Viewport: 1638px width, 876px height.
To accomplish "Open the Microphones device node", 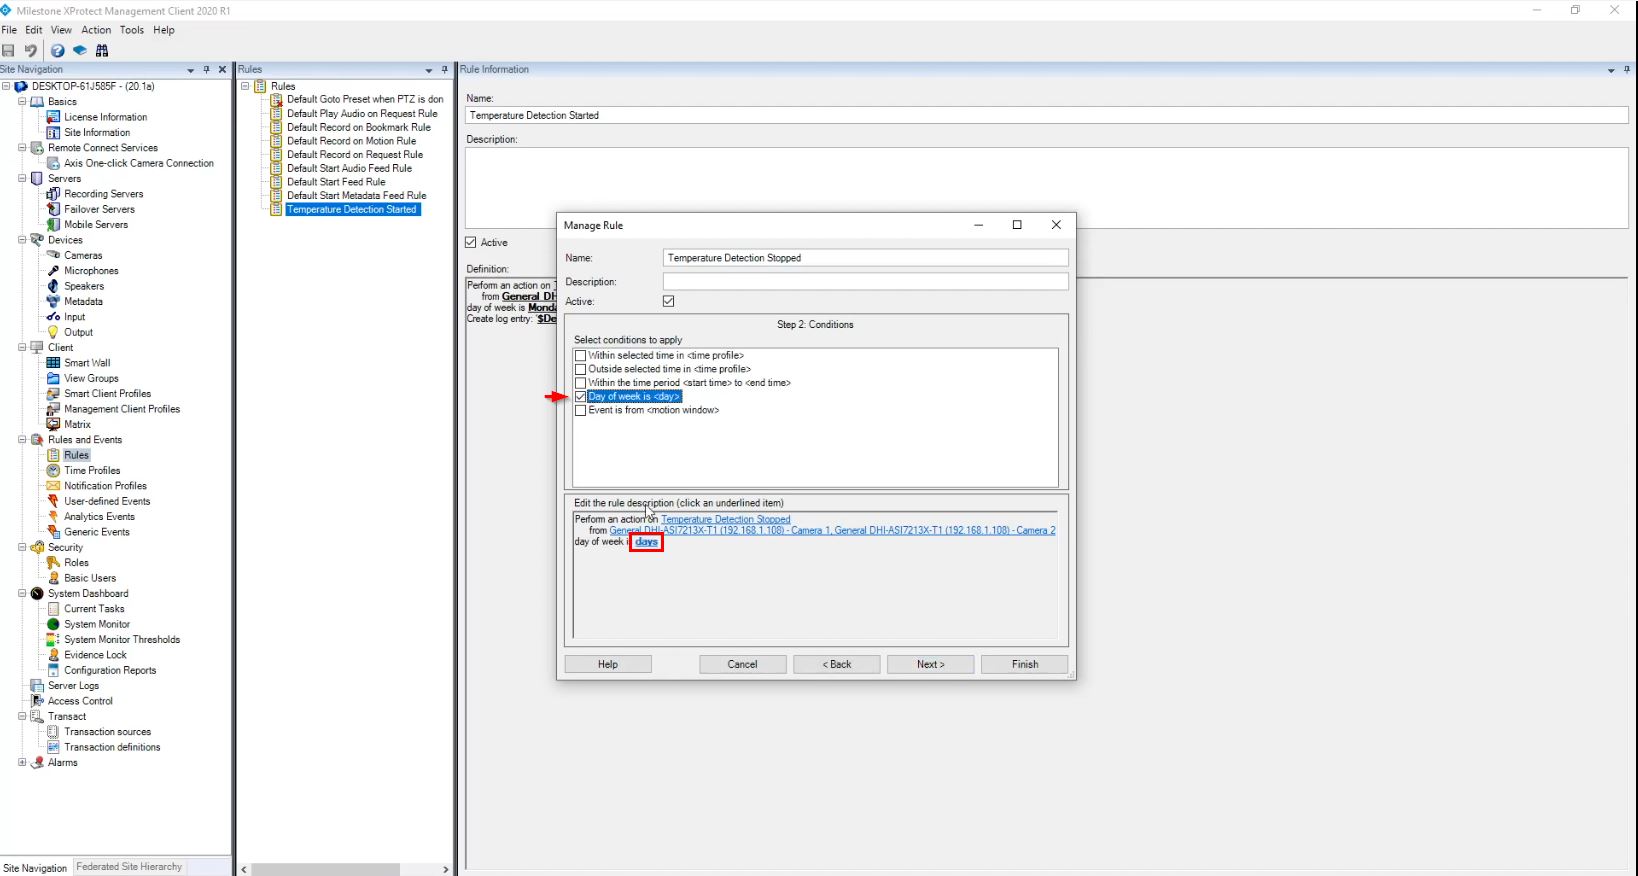I will [x=91, y=271].
